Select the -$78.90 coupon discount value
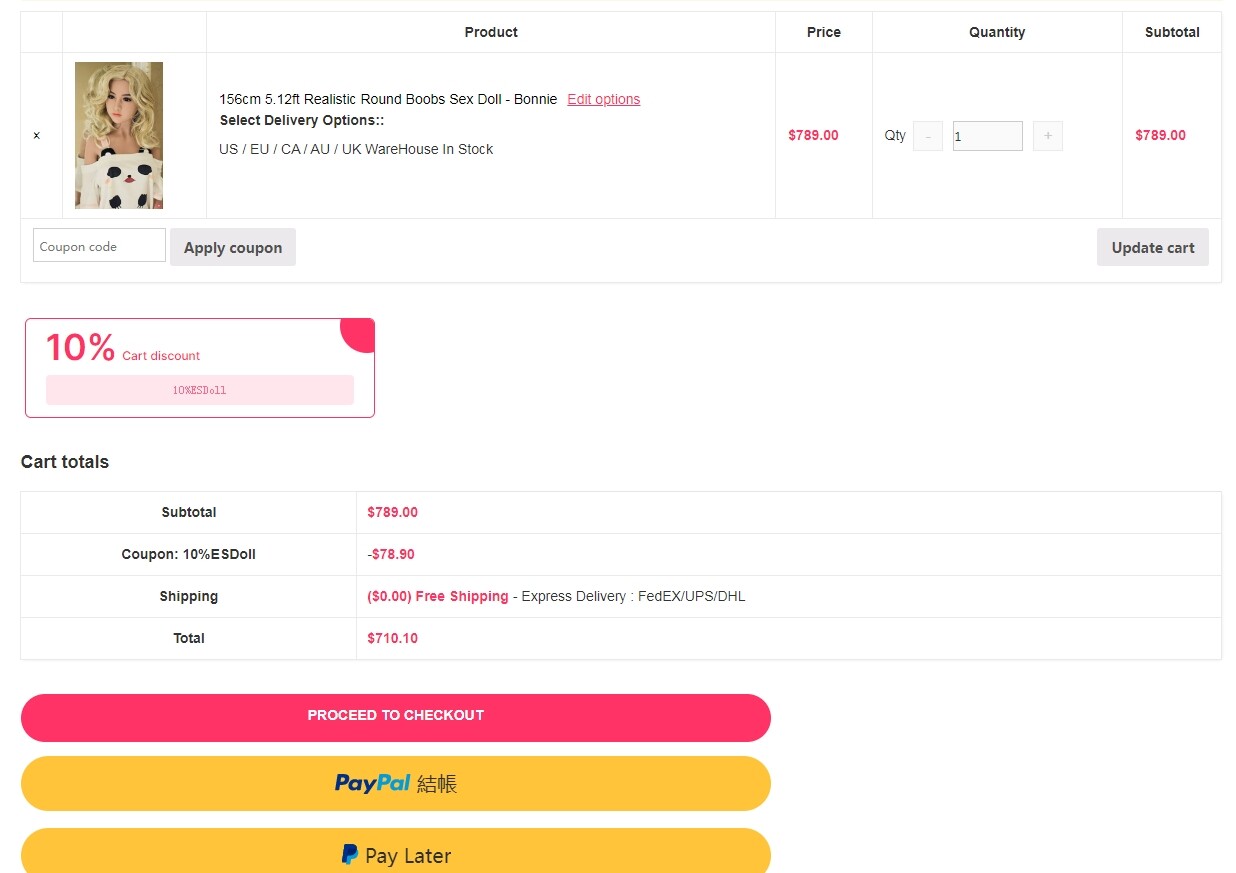Image resolution: width=1236 pixels, height=873 pixels. (x=391, y=554)
